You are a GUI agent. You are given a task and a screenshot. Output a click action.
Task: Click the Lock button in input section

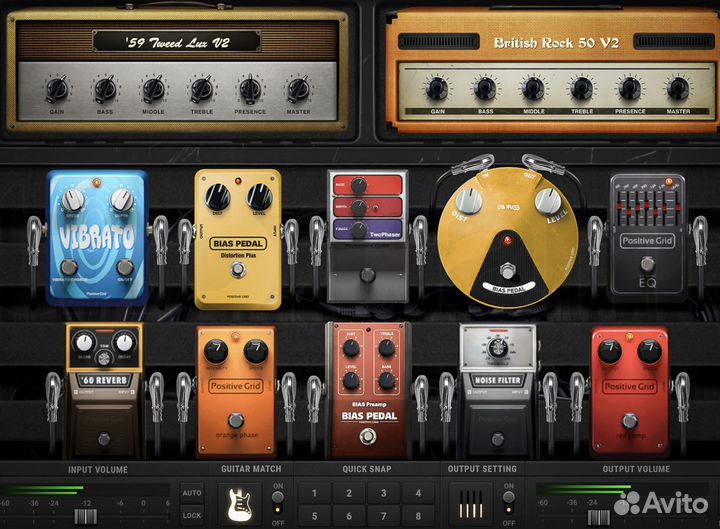[x=192, y=515]
